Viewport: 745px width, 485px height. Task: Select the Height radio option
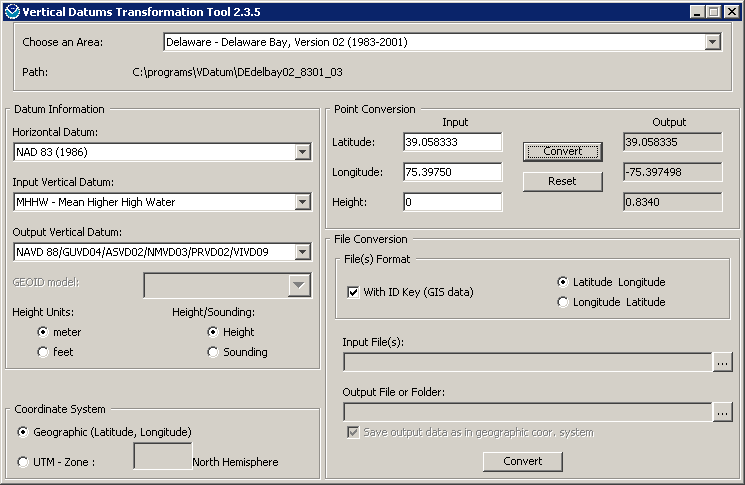point(213,332)
